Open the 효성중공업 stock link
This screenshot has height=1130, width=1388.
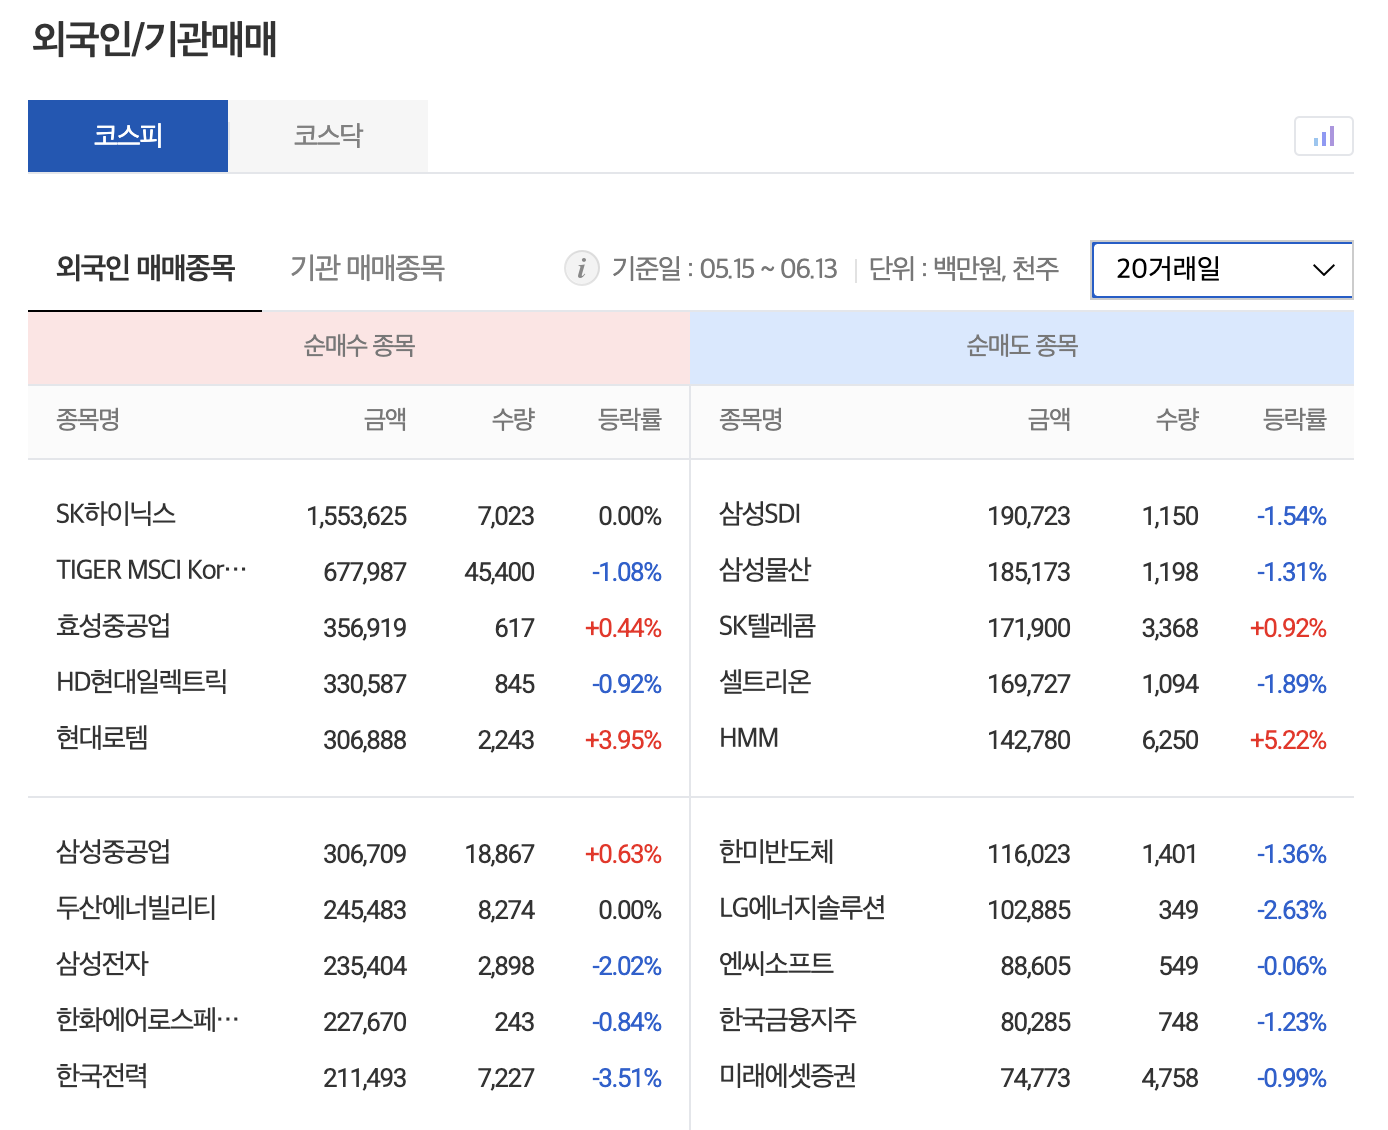(113, 626)
